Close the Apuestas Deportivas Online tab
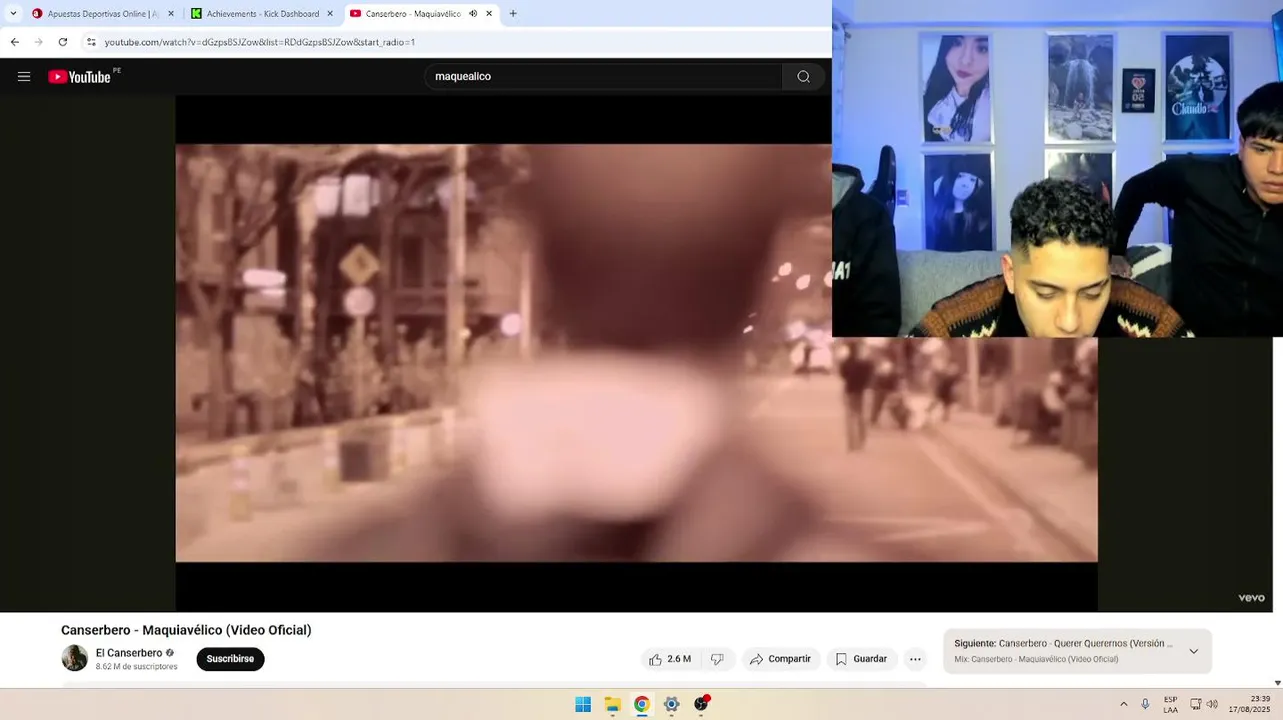Viewport: 1283px width, 720px height. coord(171,14)
